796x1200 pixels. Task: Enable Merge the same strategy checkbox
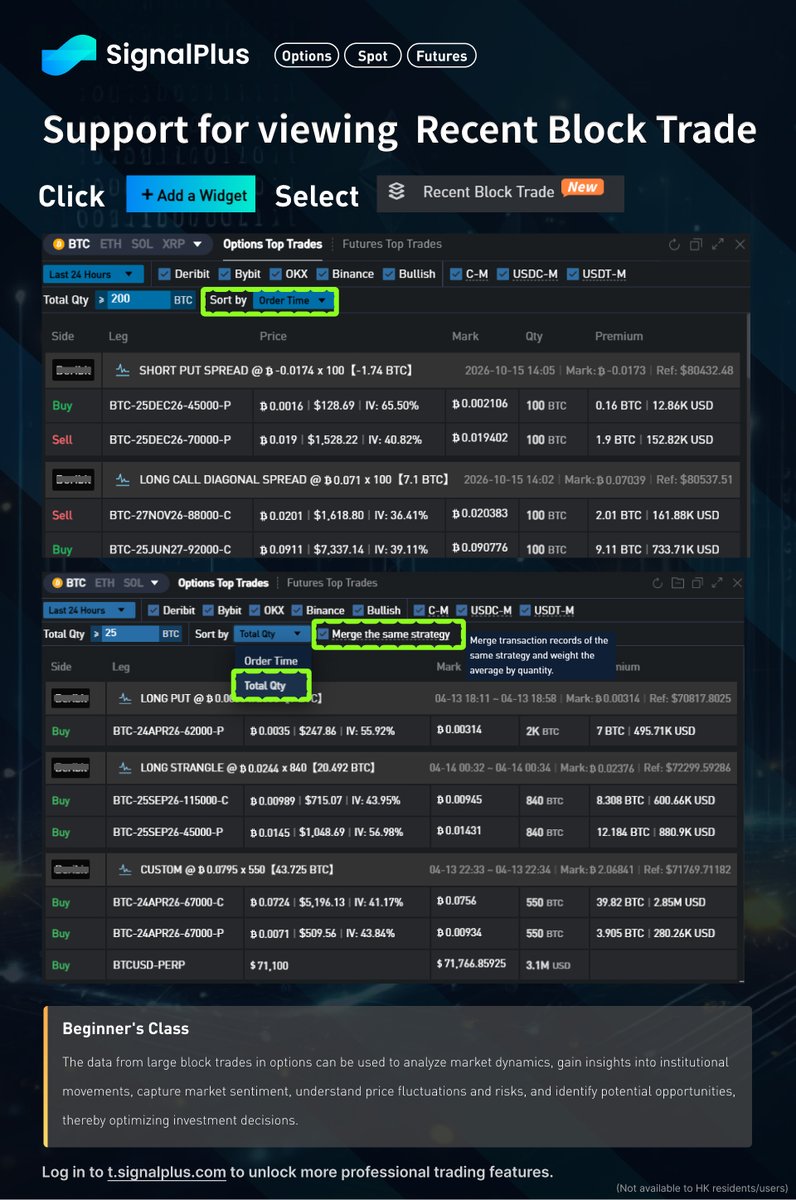coord(323,634)
